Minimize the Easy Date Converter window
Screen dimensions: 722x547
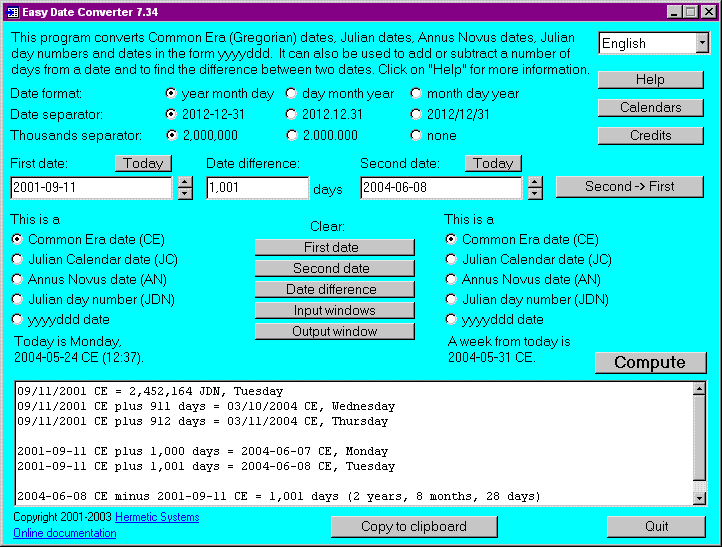coord(674,12)
